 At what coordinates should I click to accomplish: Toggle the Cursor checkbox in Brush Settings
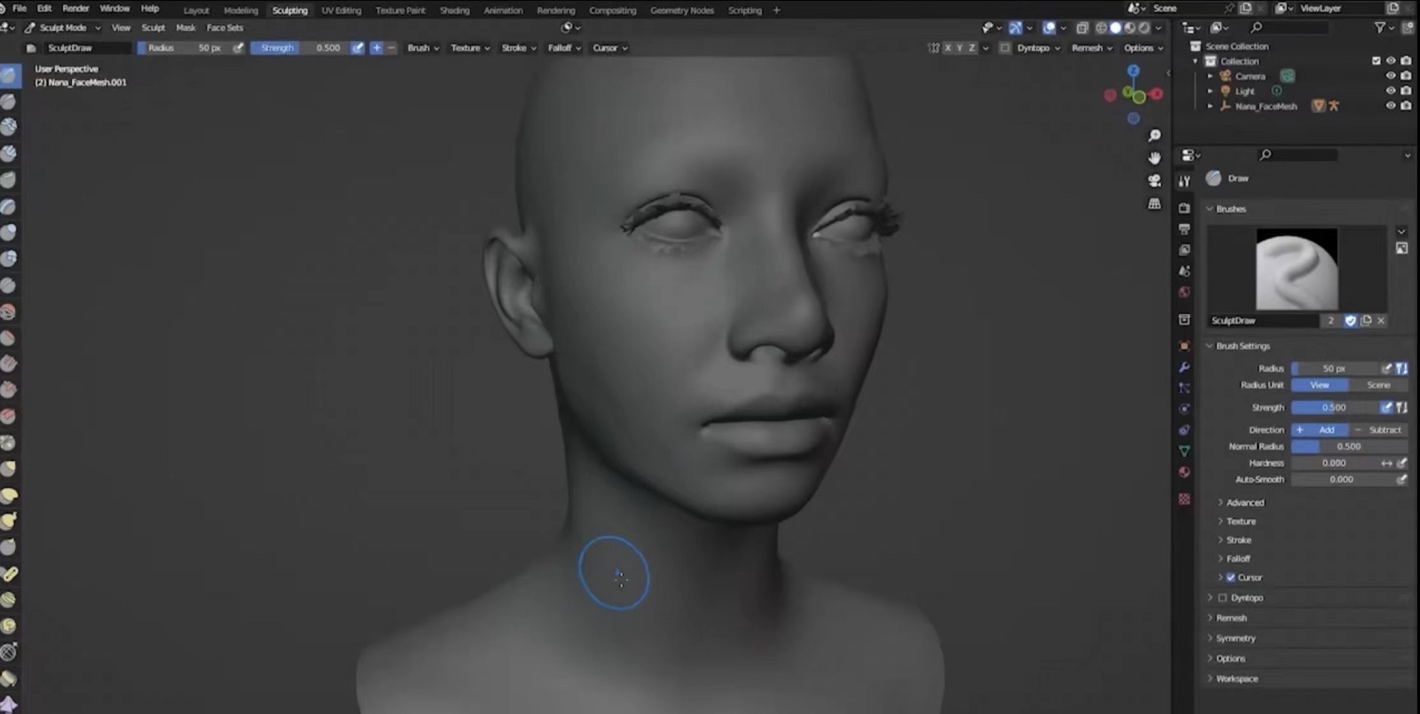point(1231,577)
